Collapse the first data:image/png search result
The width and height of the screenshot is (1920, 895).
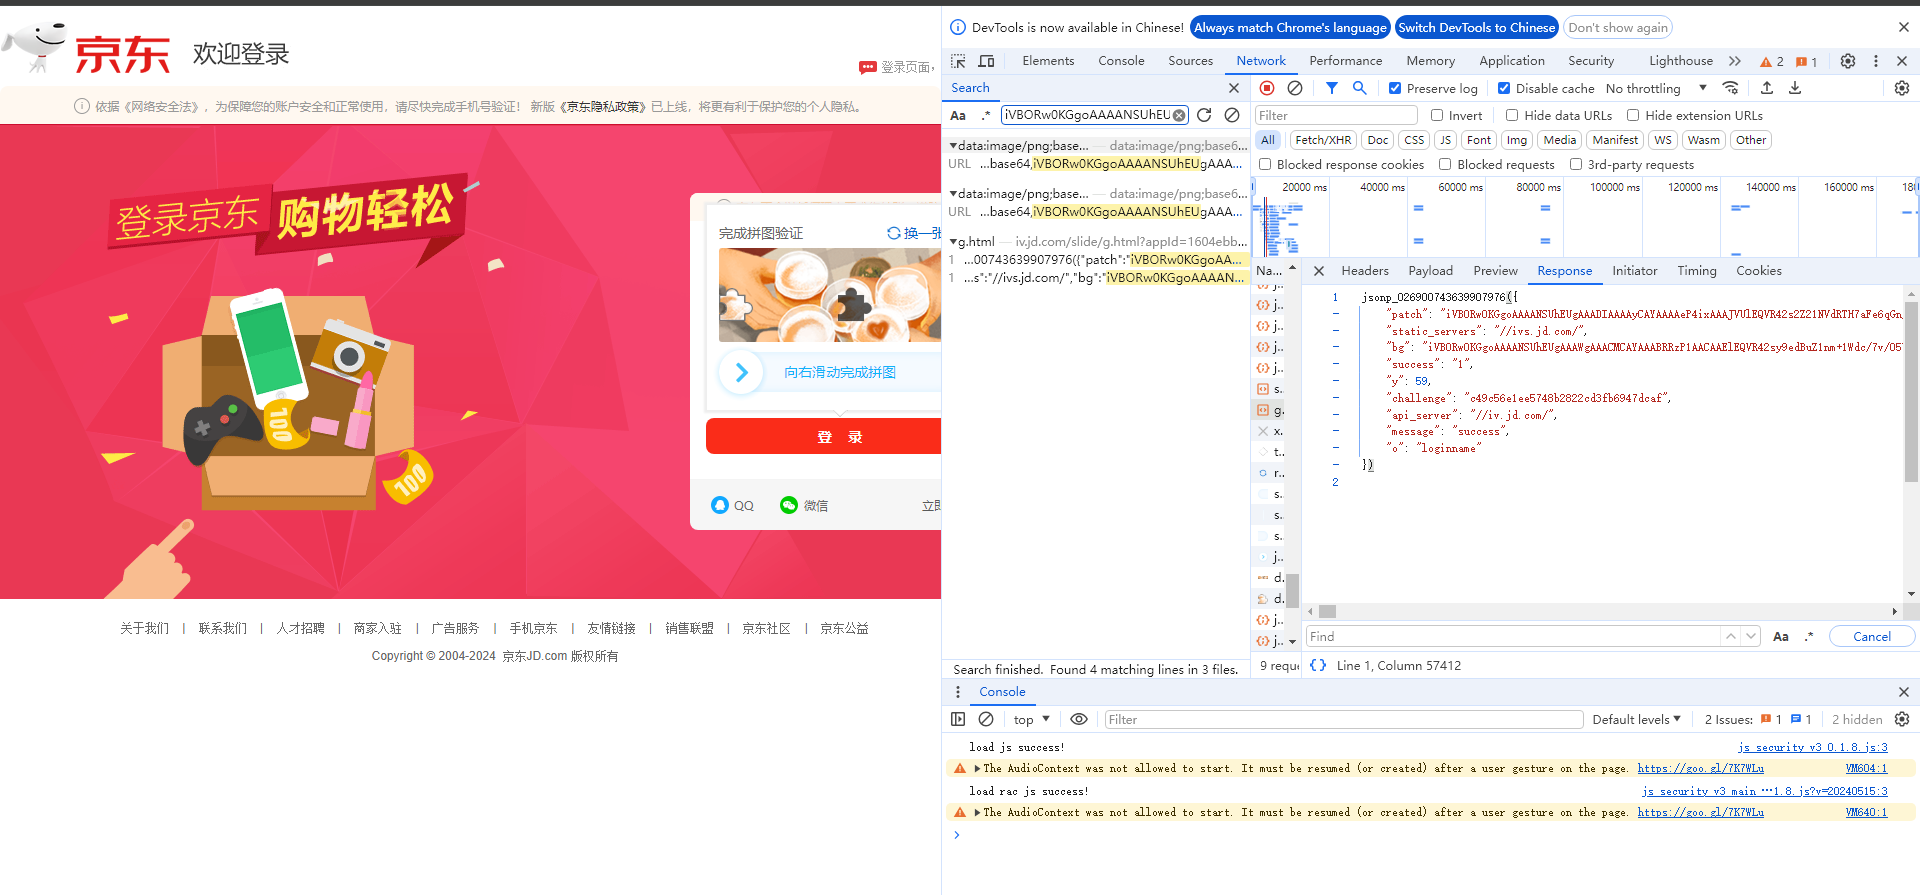point(954,146)
